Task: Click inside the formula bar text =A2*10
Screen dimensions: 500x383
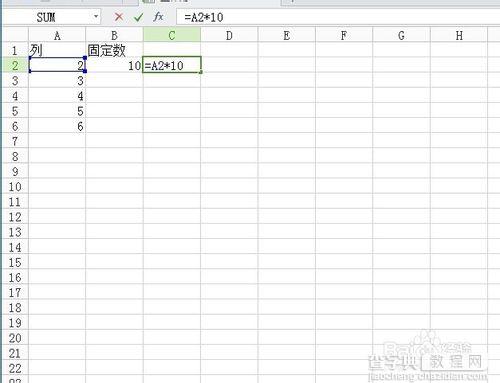Action: 204,17
